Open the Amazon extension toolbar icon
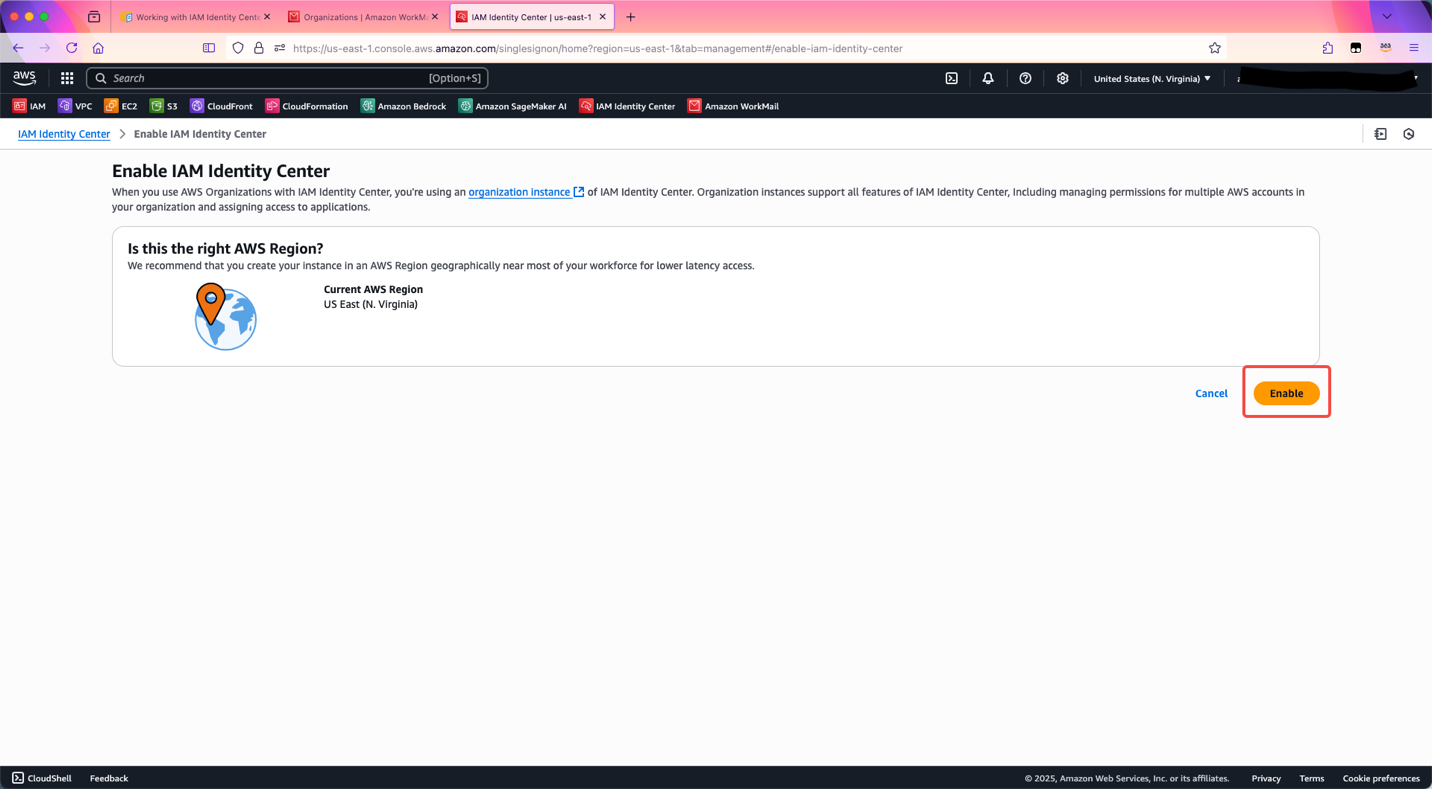 1385,48
